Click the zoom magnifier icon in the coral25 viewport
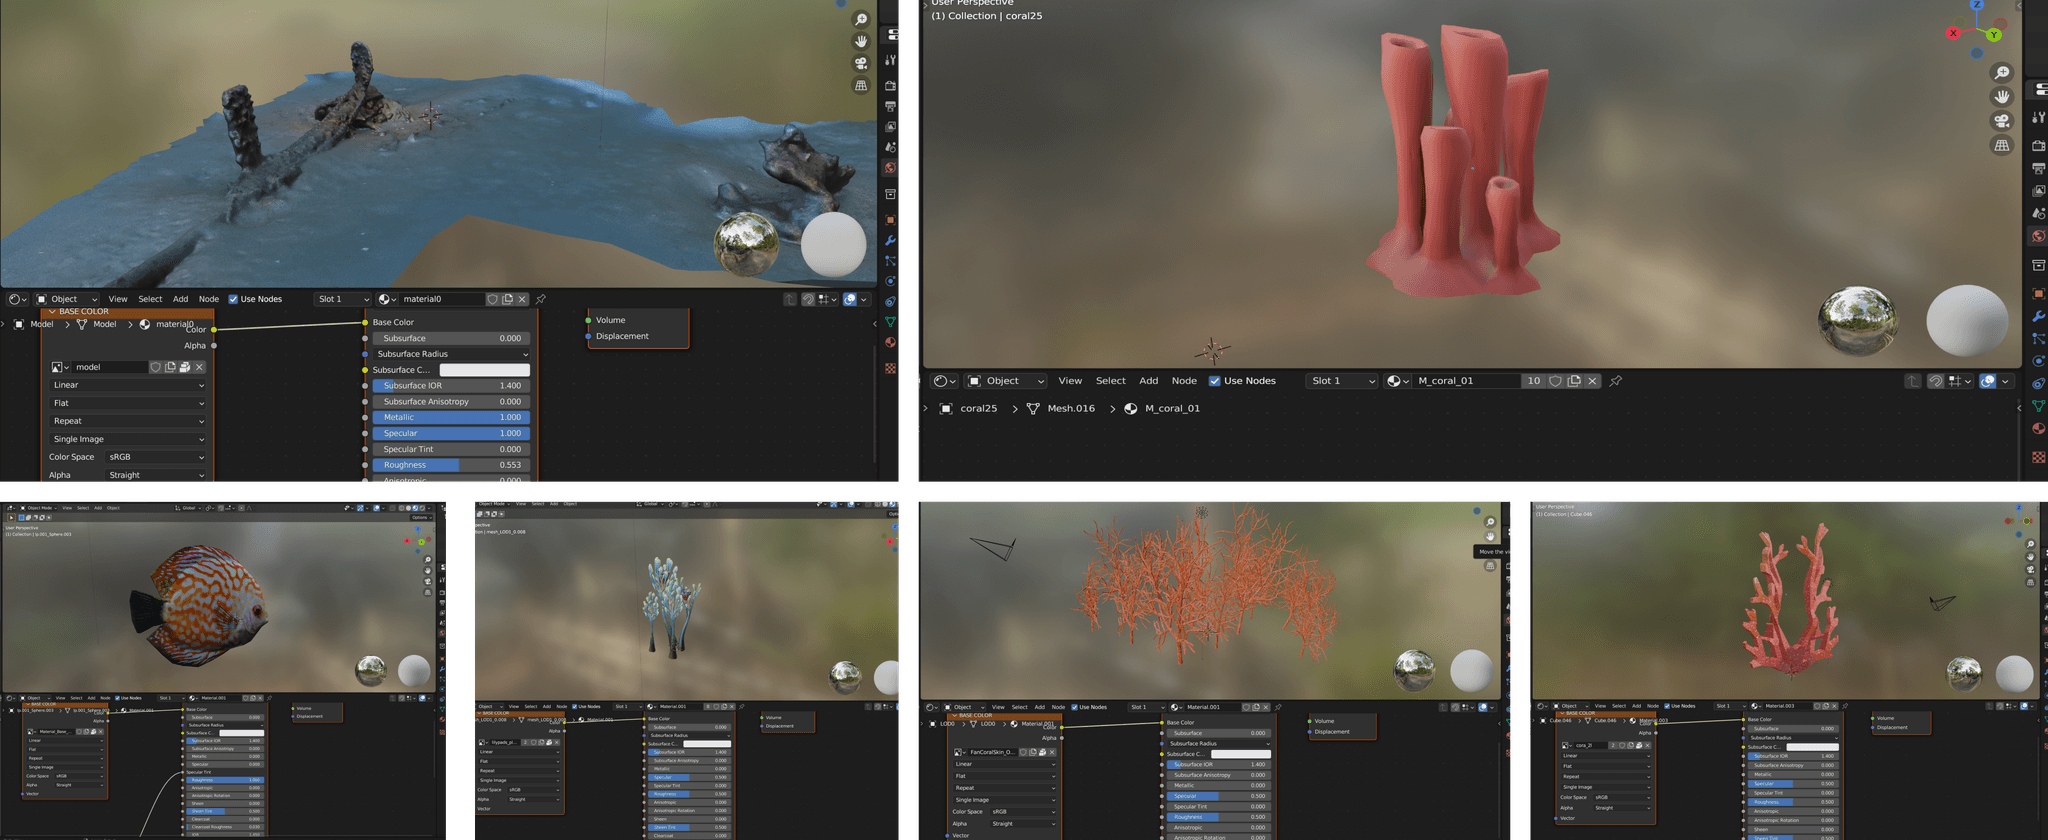This screenshot has width=2048, height=840. pyautogui.click(x=2001, y=73)
